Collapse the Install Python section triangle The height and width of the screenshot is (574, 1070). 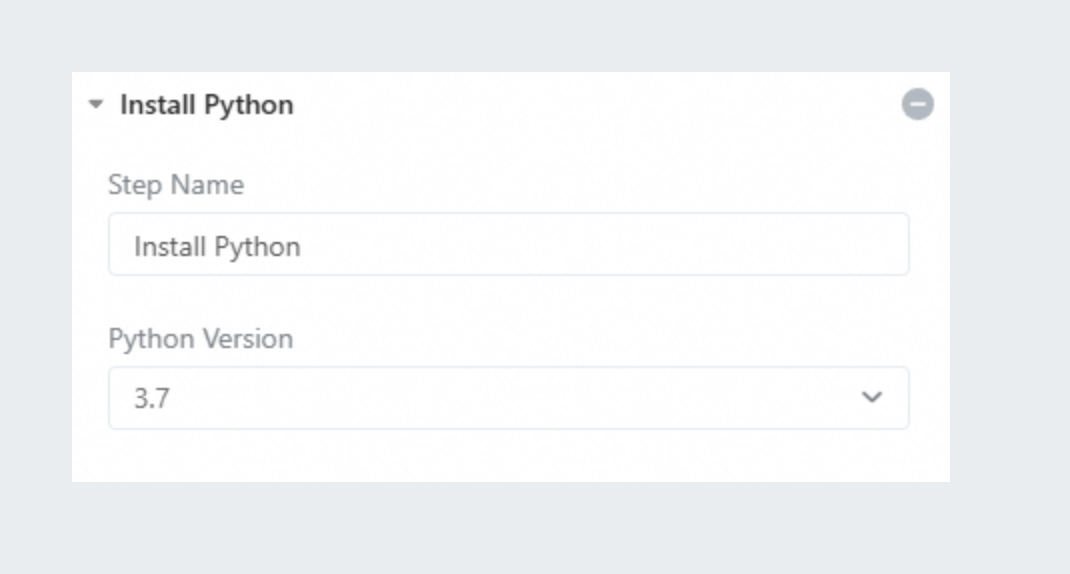(x=96, y=104)
